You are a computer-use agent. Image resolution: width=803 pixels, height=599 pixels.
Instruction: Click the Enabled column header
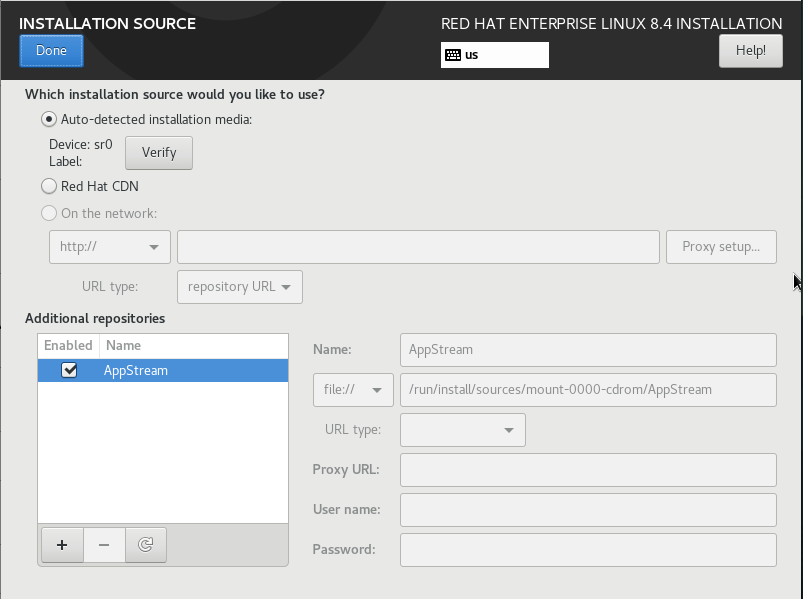(69, 346)
